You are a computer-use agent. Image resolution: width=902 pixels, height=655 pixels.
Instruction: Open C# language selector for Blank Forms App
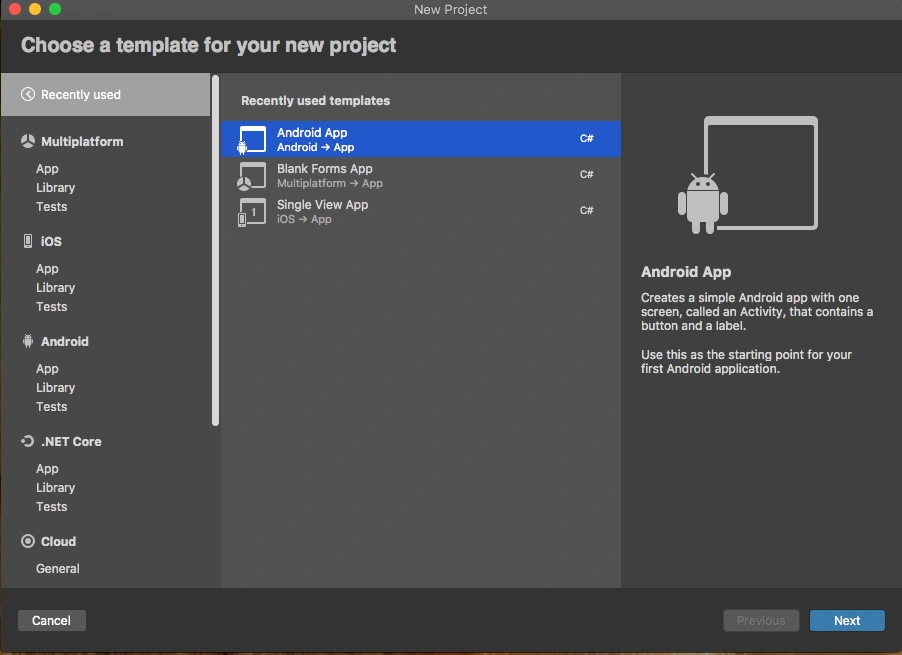[x=586, y=174]
